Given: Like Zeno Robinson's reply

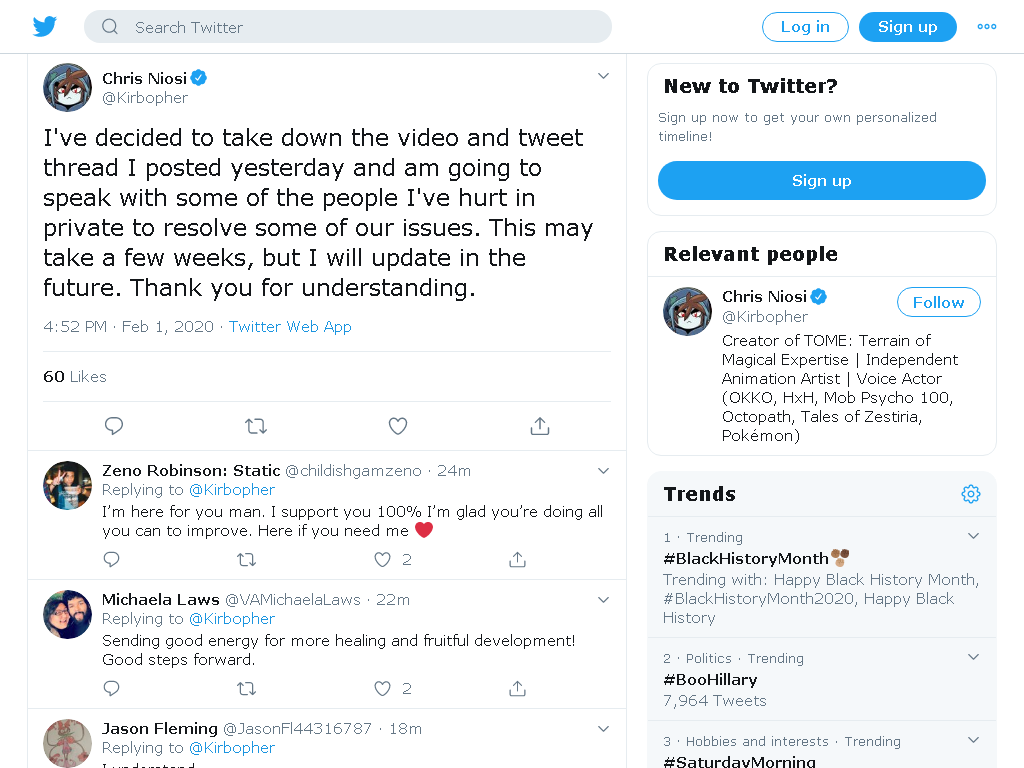Looking at the screenshot, I should [x=383, y=560].
